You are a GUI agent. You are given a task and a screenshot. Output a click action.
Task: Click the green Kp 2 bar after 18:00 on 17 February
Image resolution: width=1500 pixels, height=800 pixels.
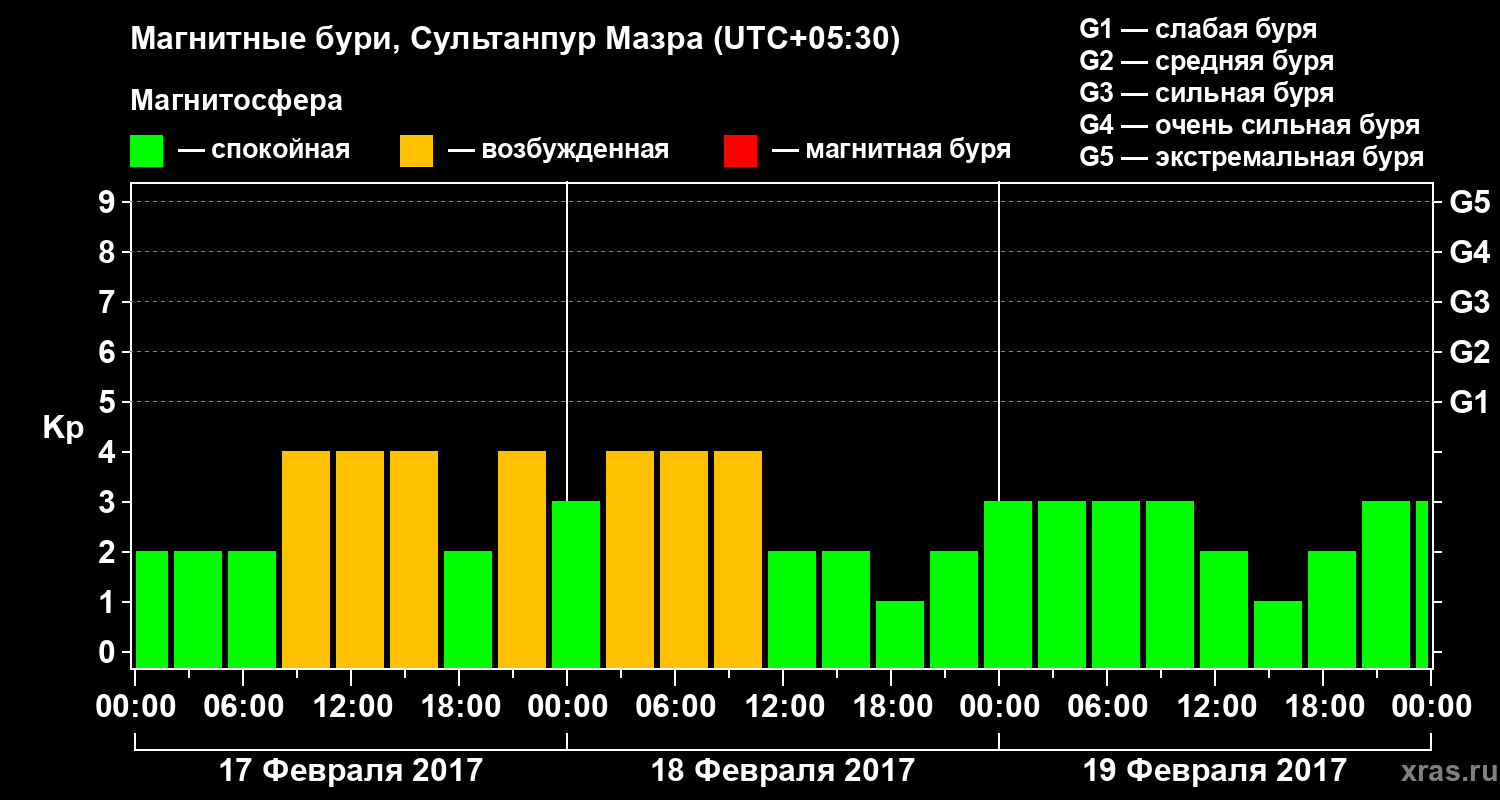pos(468,609)
